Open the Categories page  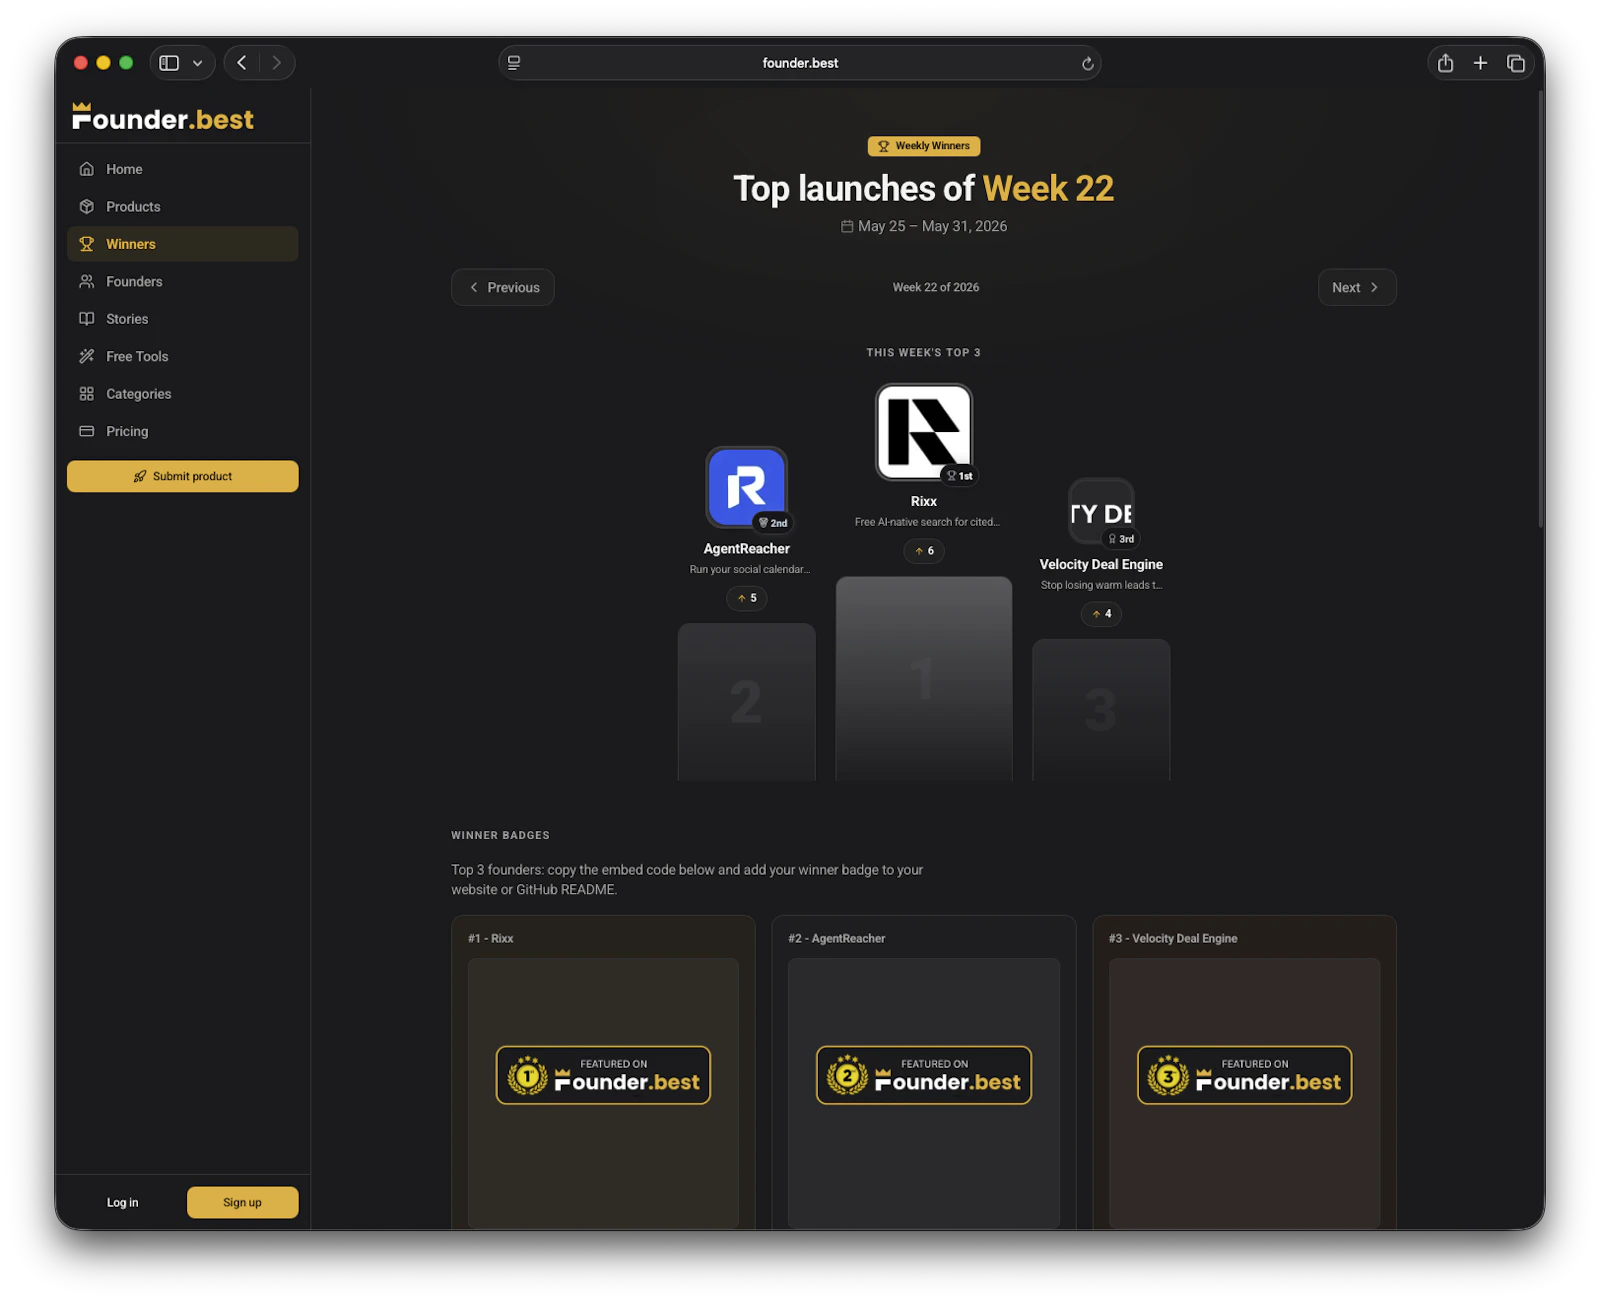[x=182, y=394]
